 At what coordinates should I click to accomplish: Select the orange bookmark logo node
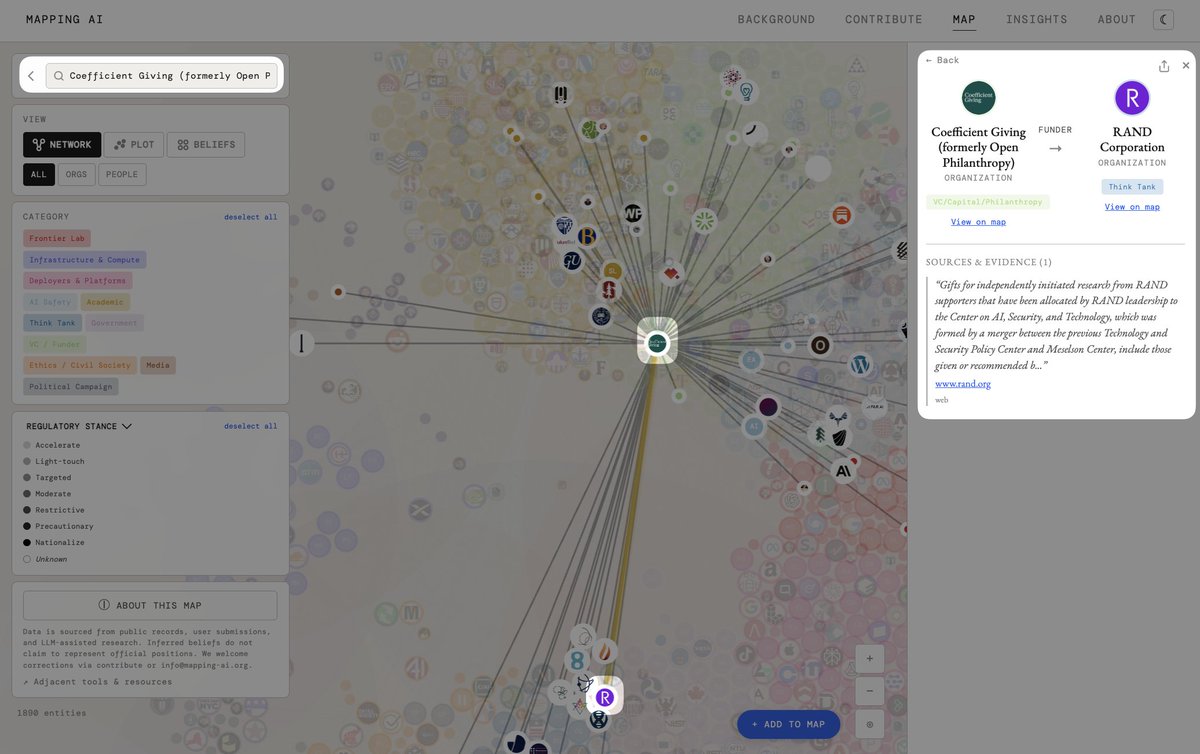point(842,215)
